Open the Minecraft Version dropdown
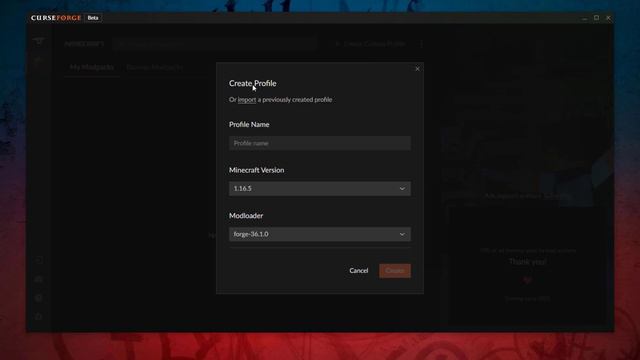The width and height of the screenshot is (640, 360). tap(320, 189)
